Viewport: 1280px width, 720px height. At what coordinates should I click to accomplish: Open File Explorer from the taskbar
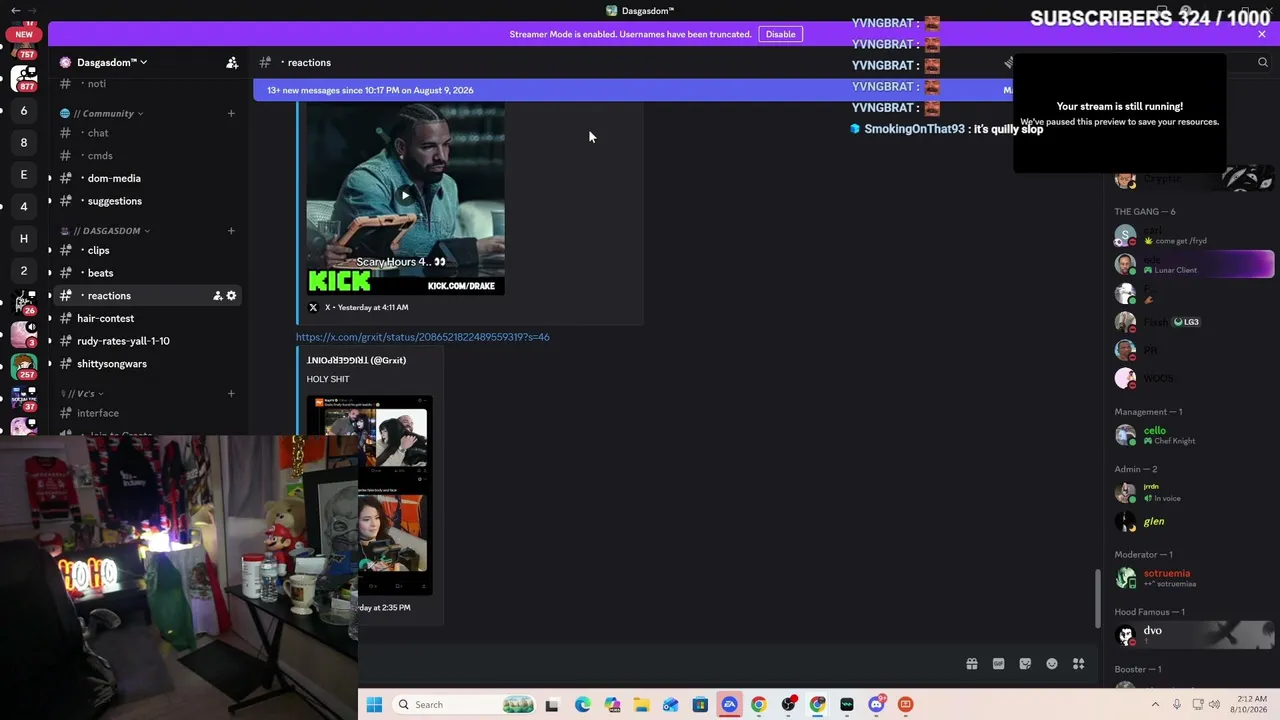[x=641, y=705]
